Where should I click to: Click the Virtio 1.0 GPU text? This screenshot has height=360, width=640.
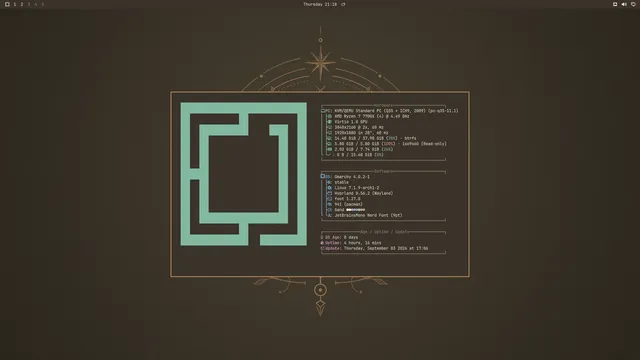click(351, 122)
